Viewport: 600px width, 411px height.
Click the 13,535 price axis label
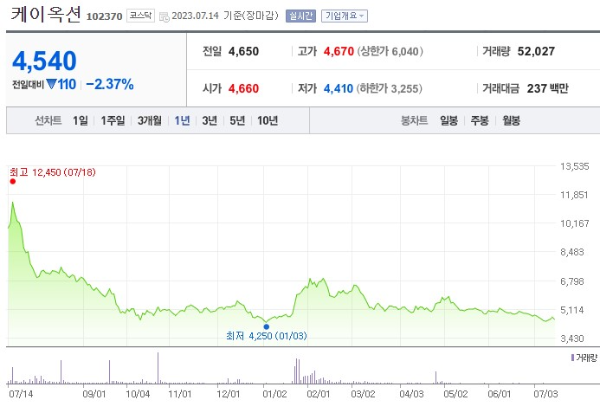[x=575, y=166]
